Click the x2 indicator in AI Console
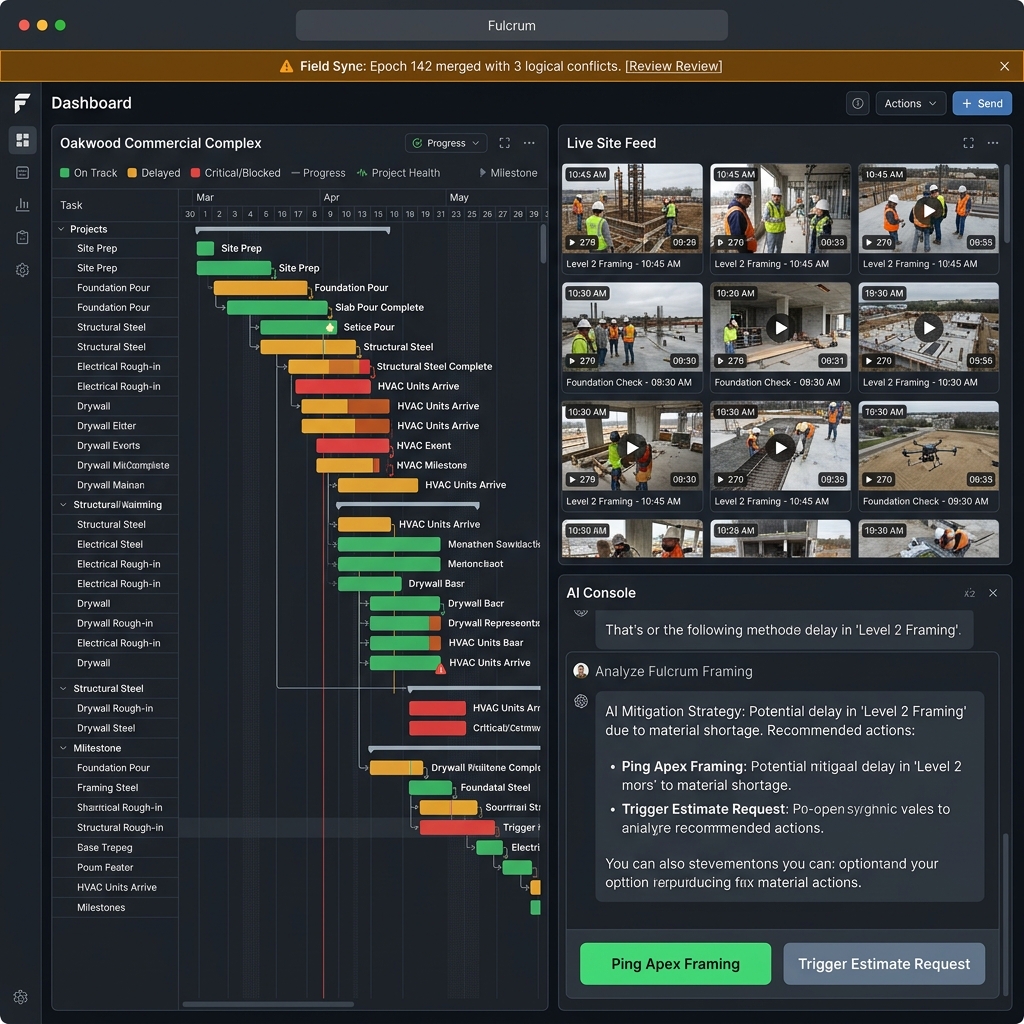This screenshot has width=1024, height=1024. (969, 593)
